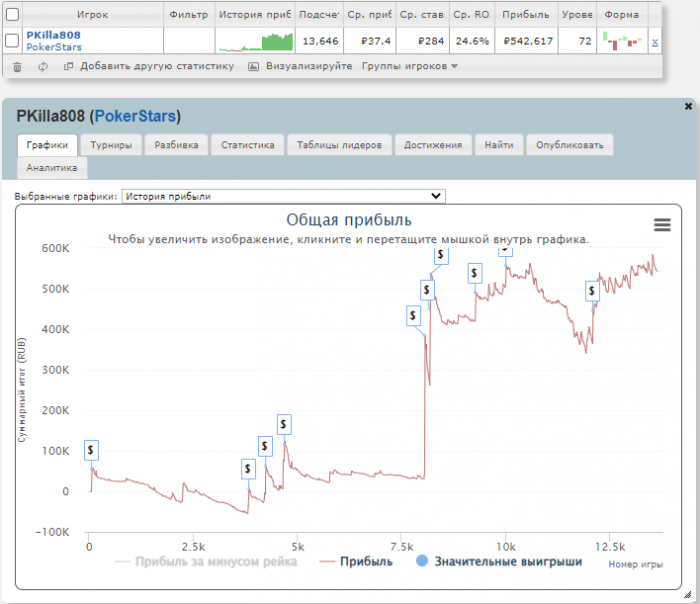Image resolution: width=700 pixels, height=604 pixels.
Task: Open the chart hamburger menu
Action: (662, 225)
